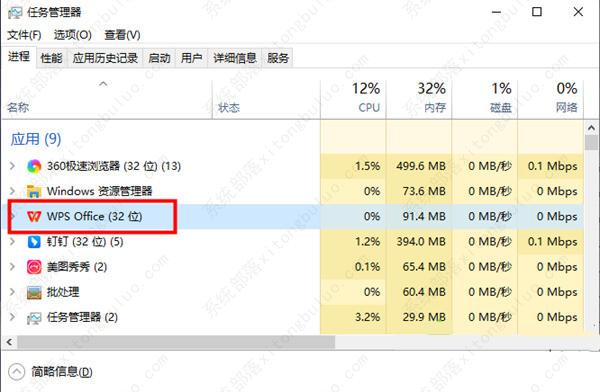Click the 简略信息(D) link

pyautogui.click(x=62, y=372)
